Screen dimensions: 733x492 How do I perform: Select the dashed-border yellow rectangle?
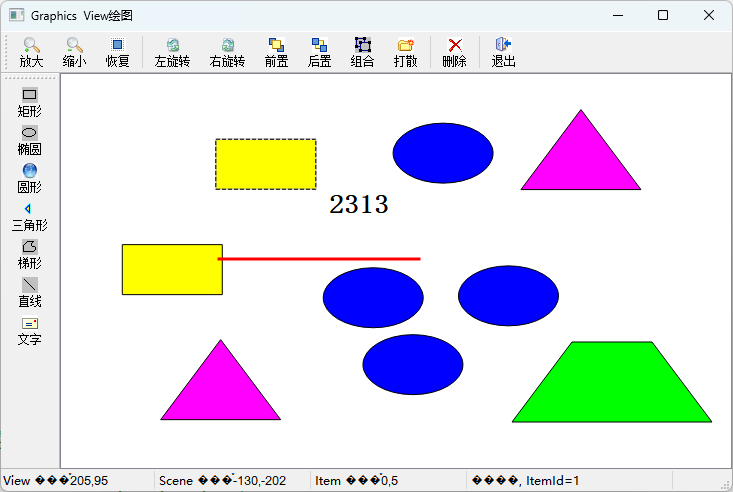(265, 164)
